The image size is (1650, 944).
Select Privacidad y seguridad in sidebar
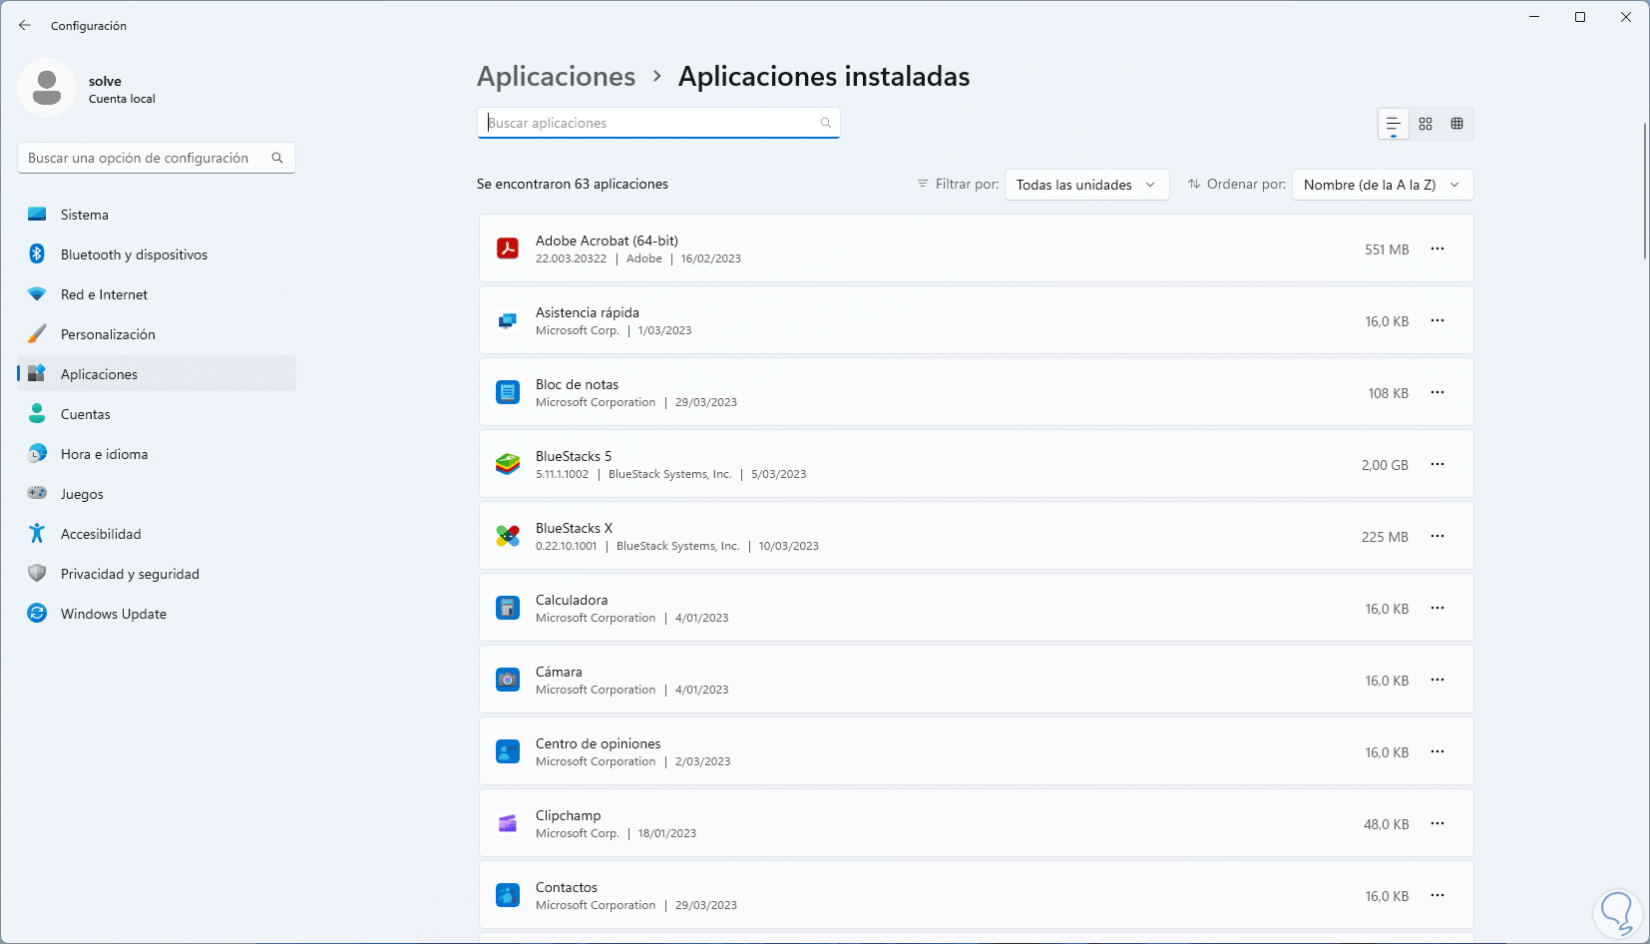coord(130,574)
